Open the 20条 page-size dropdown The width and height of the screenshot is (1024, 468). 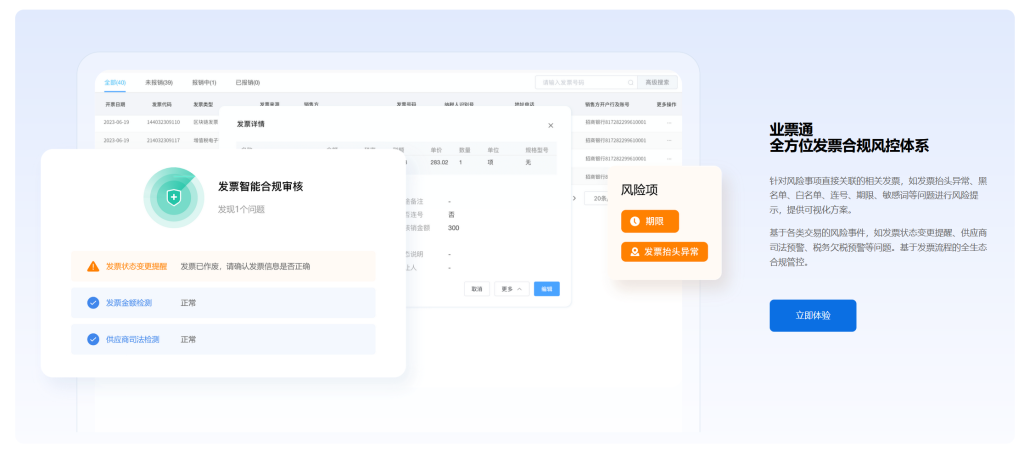pyautogui.click(x=598, y=198)
